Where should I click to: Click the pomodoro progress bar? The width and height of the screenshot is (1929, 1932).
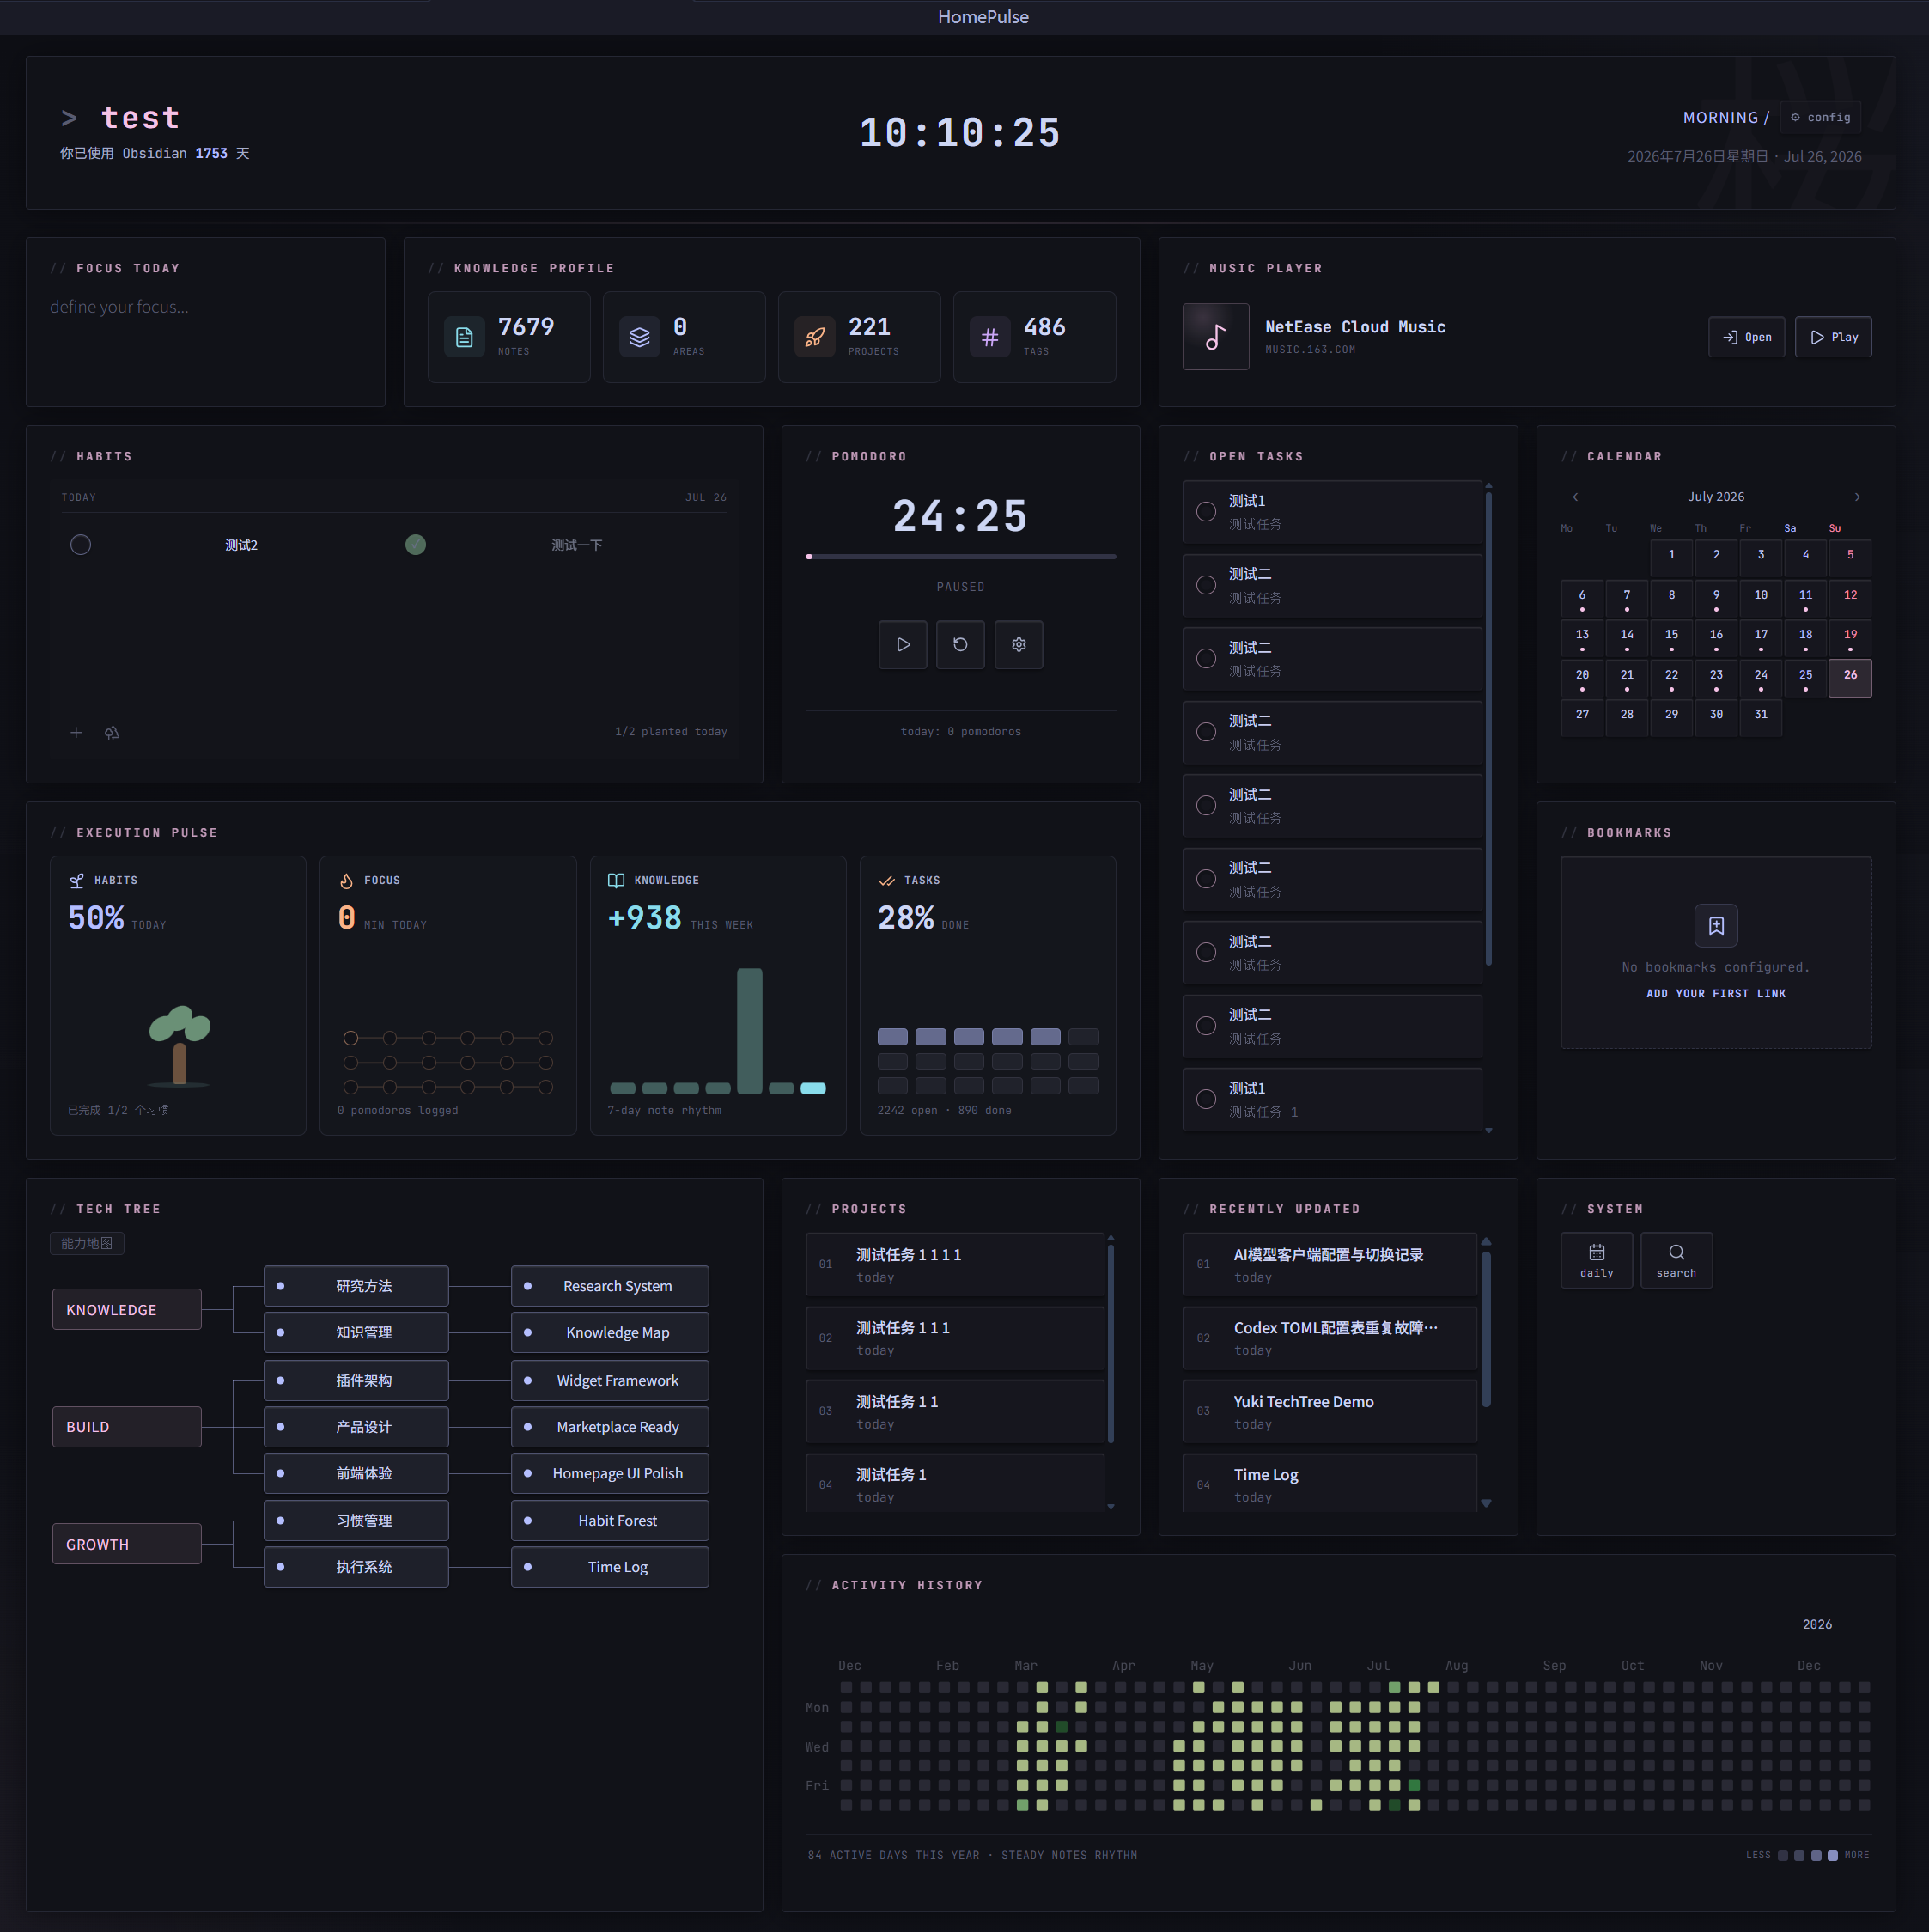(960, 557)
